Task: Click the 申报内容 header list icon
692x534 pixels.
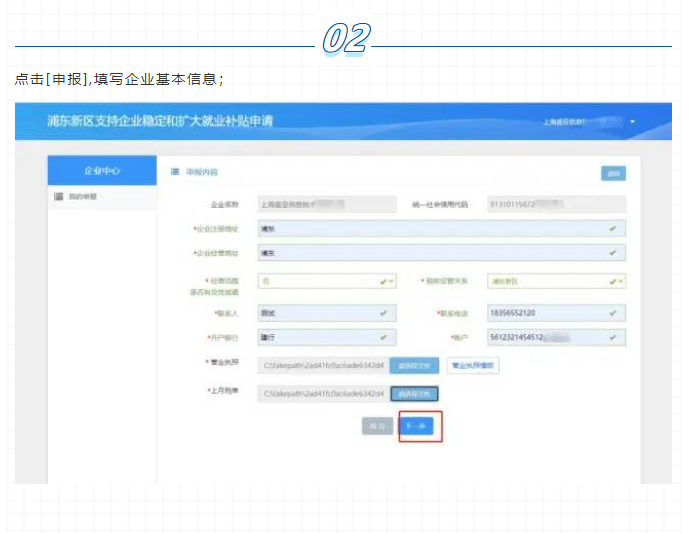Action: [175, 172]
